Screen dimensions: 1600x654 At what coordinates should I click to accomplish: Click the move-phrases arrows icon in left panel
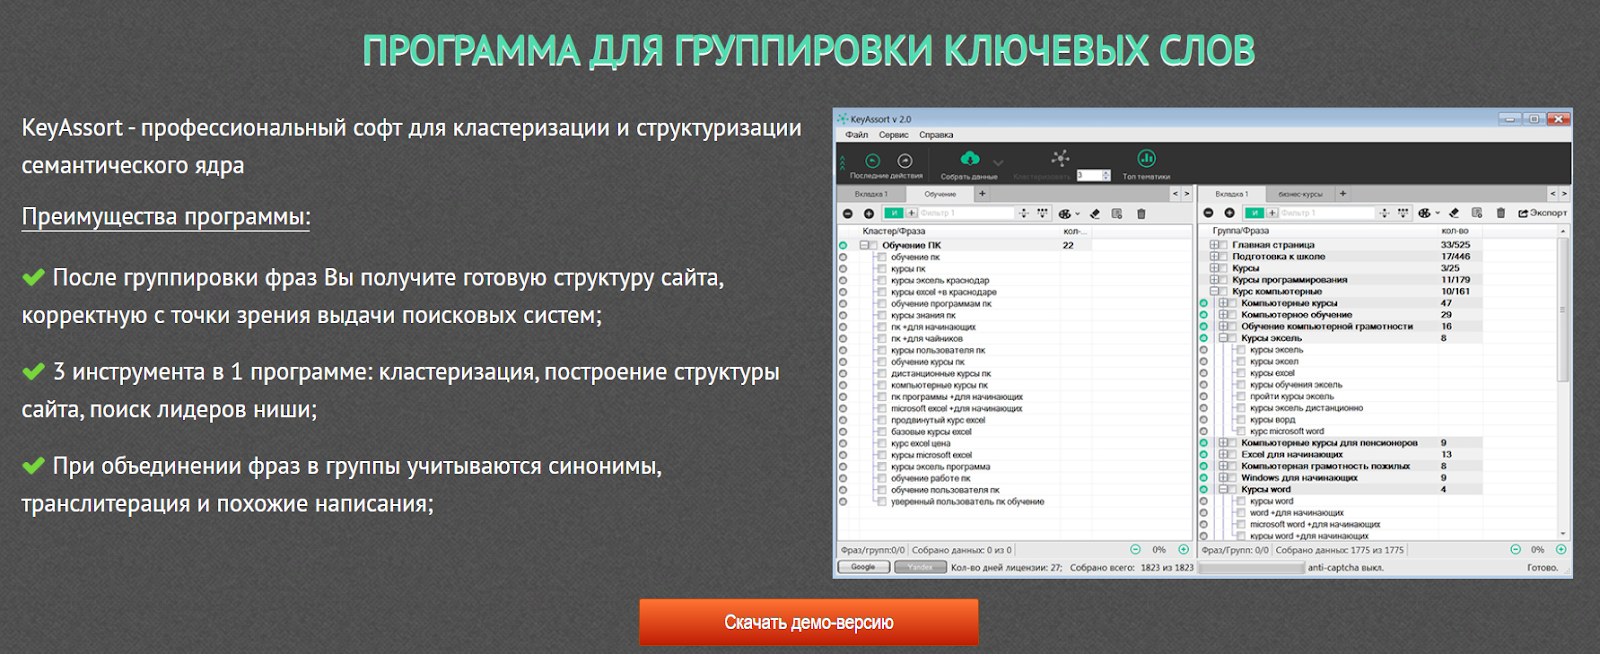tap(1023, 214)
